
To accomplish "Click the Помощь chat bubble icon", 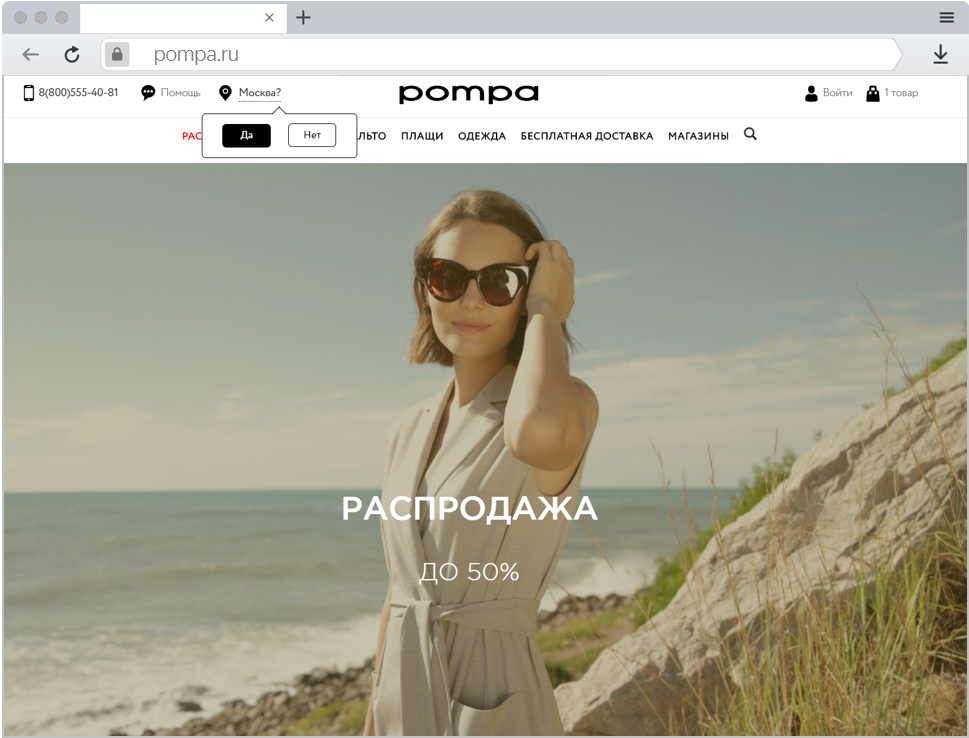I will pos(148,93).
